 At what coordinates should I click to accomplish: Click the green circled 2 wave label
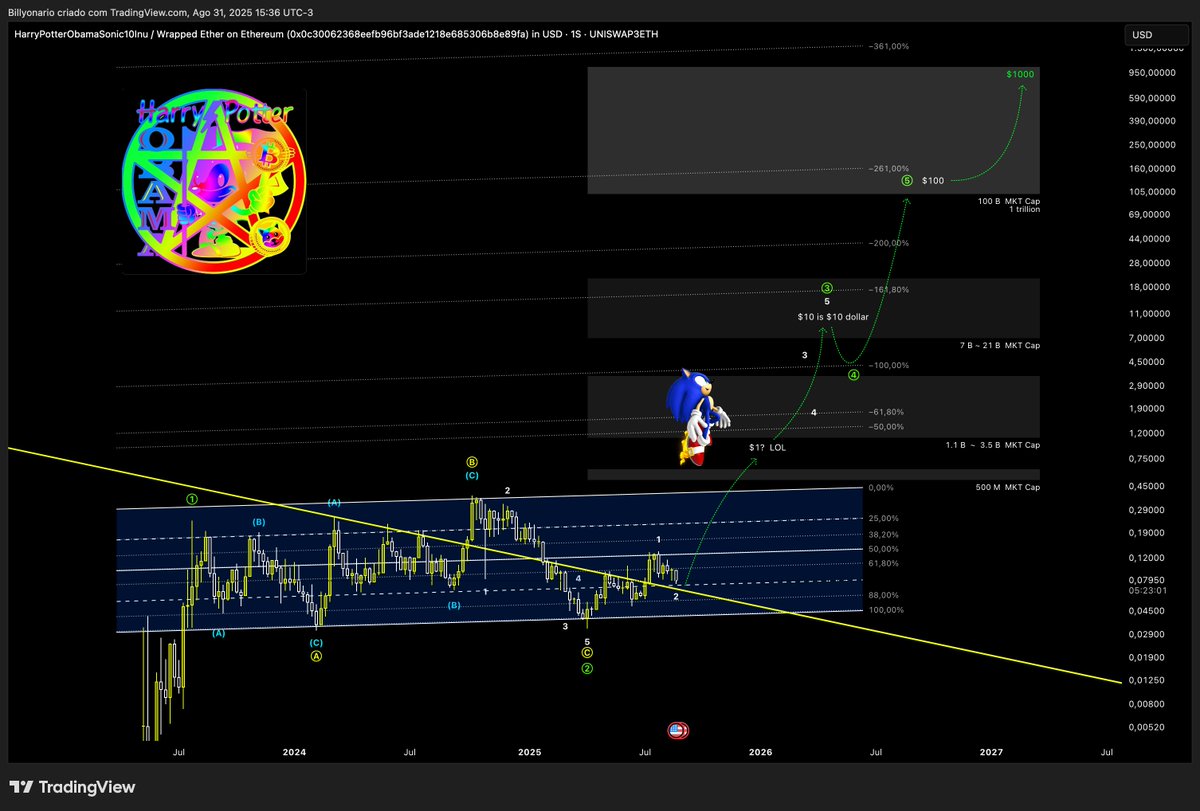click(587, 668)
